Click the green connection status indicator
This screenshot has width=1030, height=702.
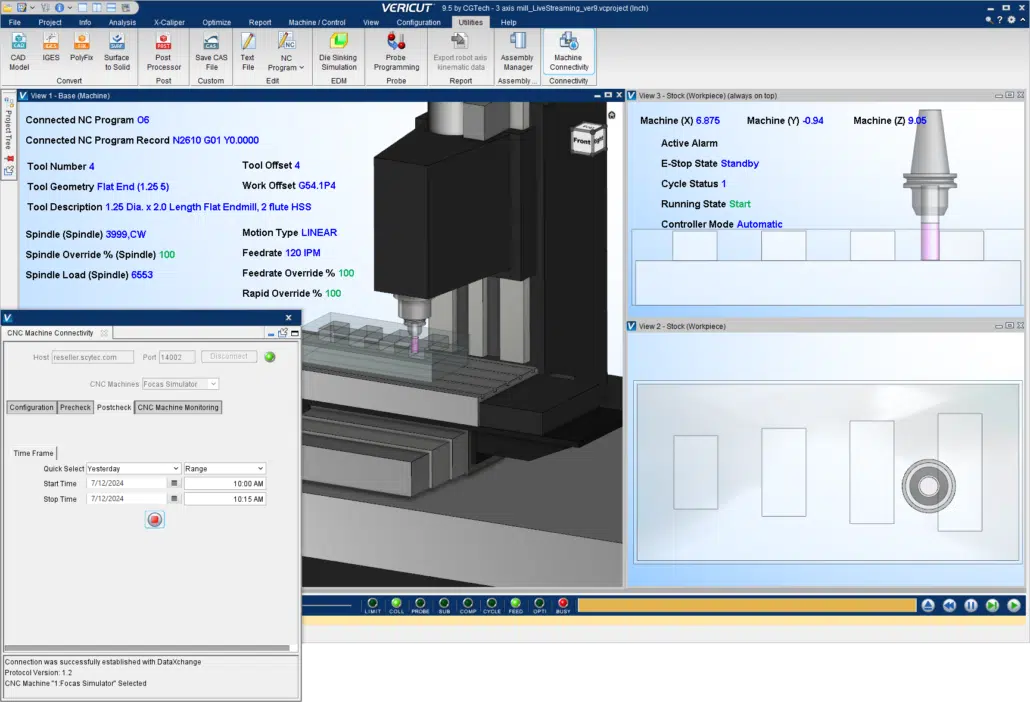(269, 357)
